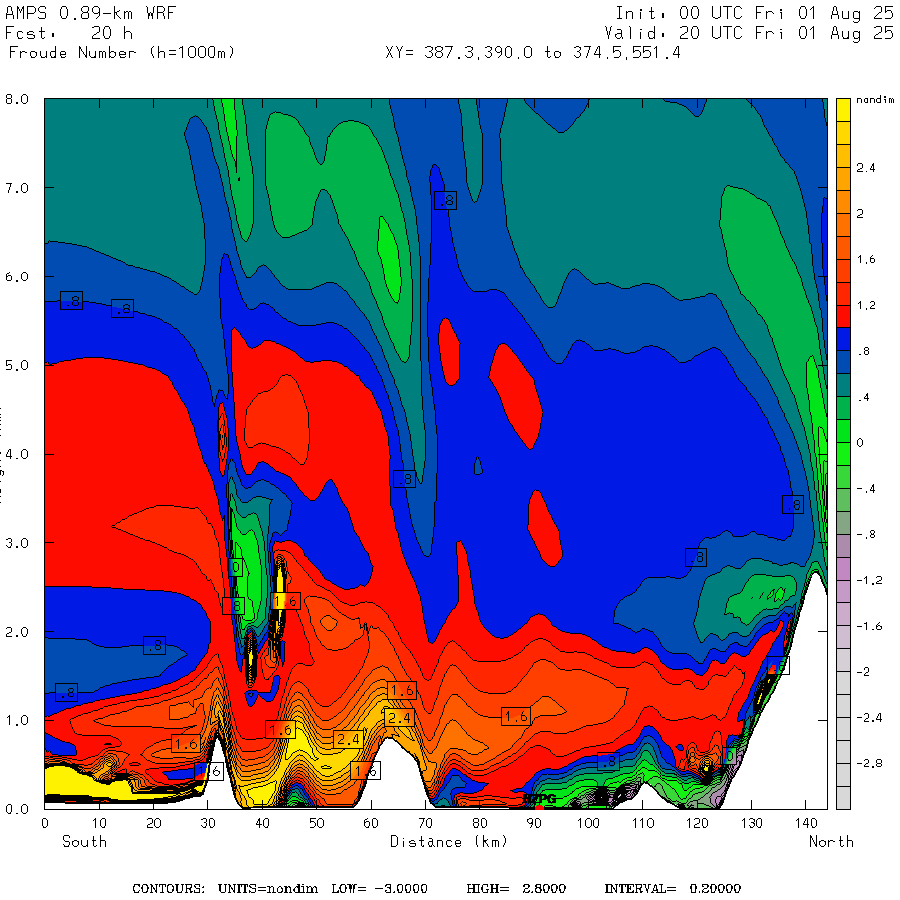Click the '-2.4' color bar scale label

pos(869,717)
